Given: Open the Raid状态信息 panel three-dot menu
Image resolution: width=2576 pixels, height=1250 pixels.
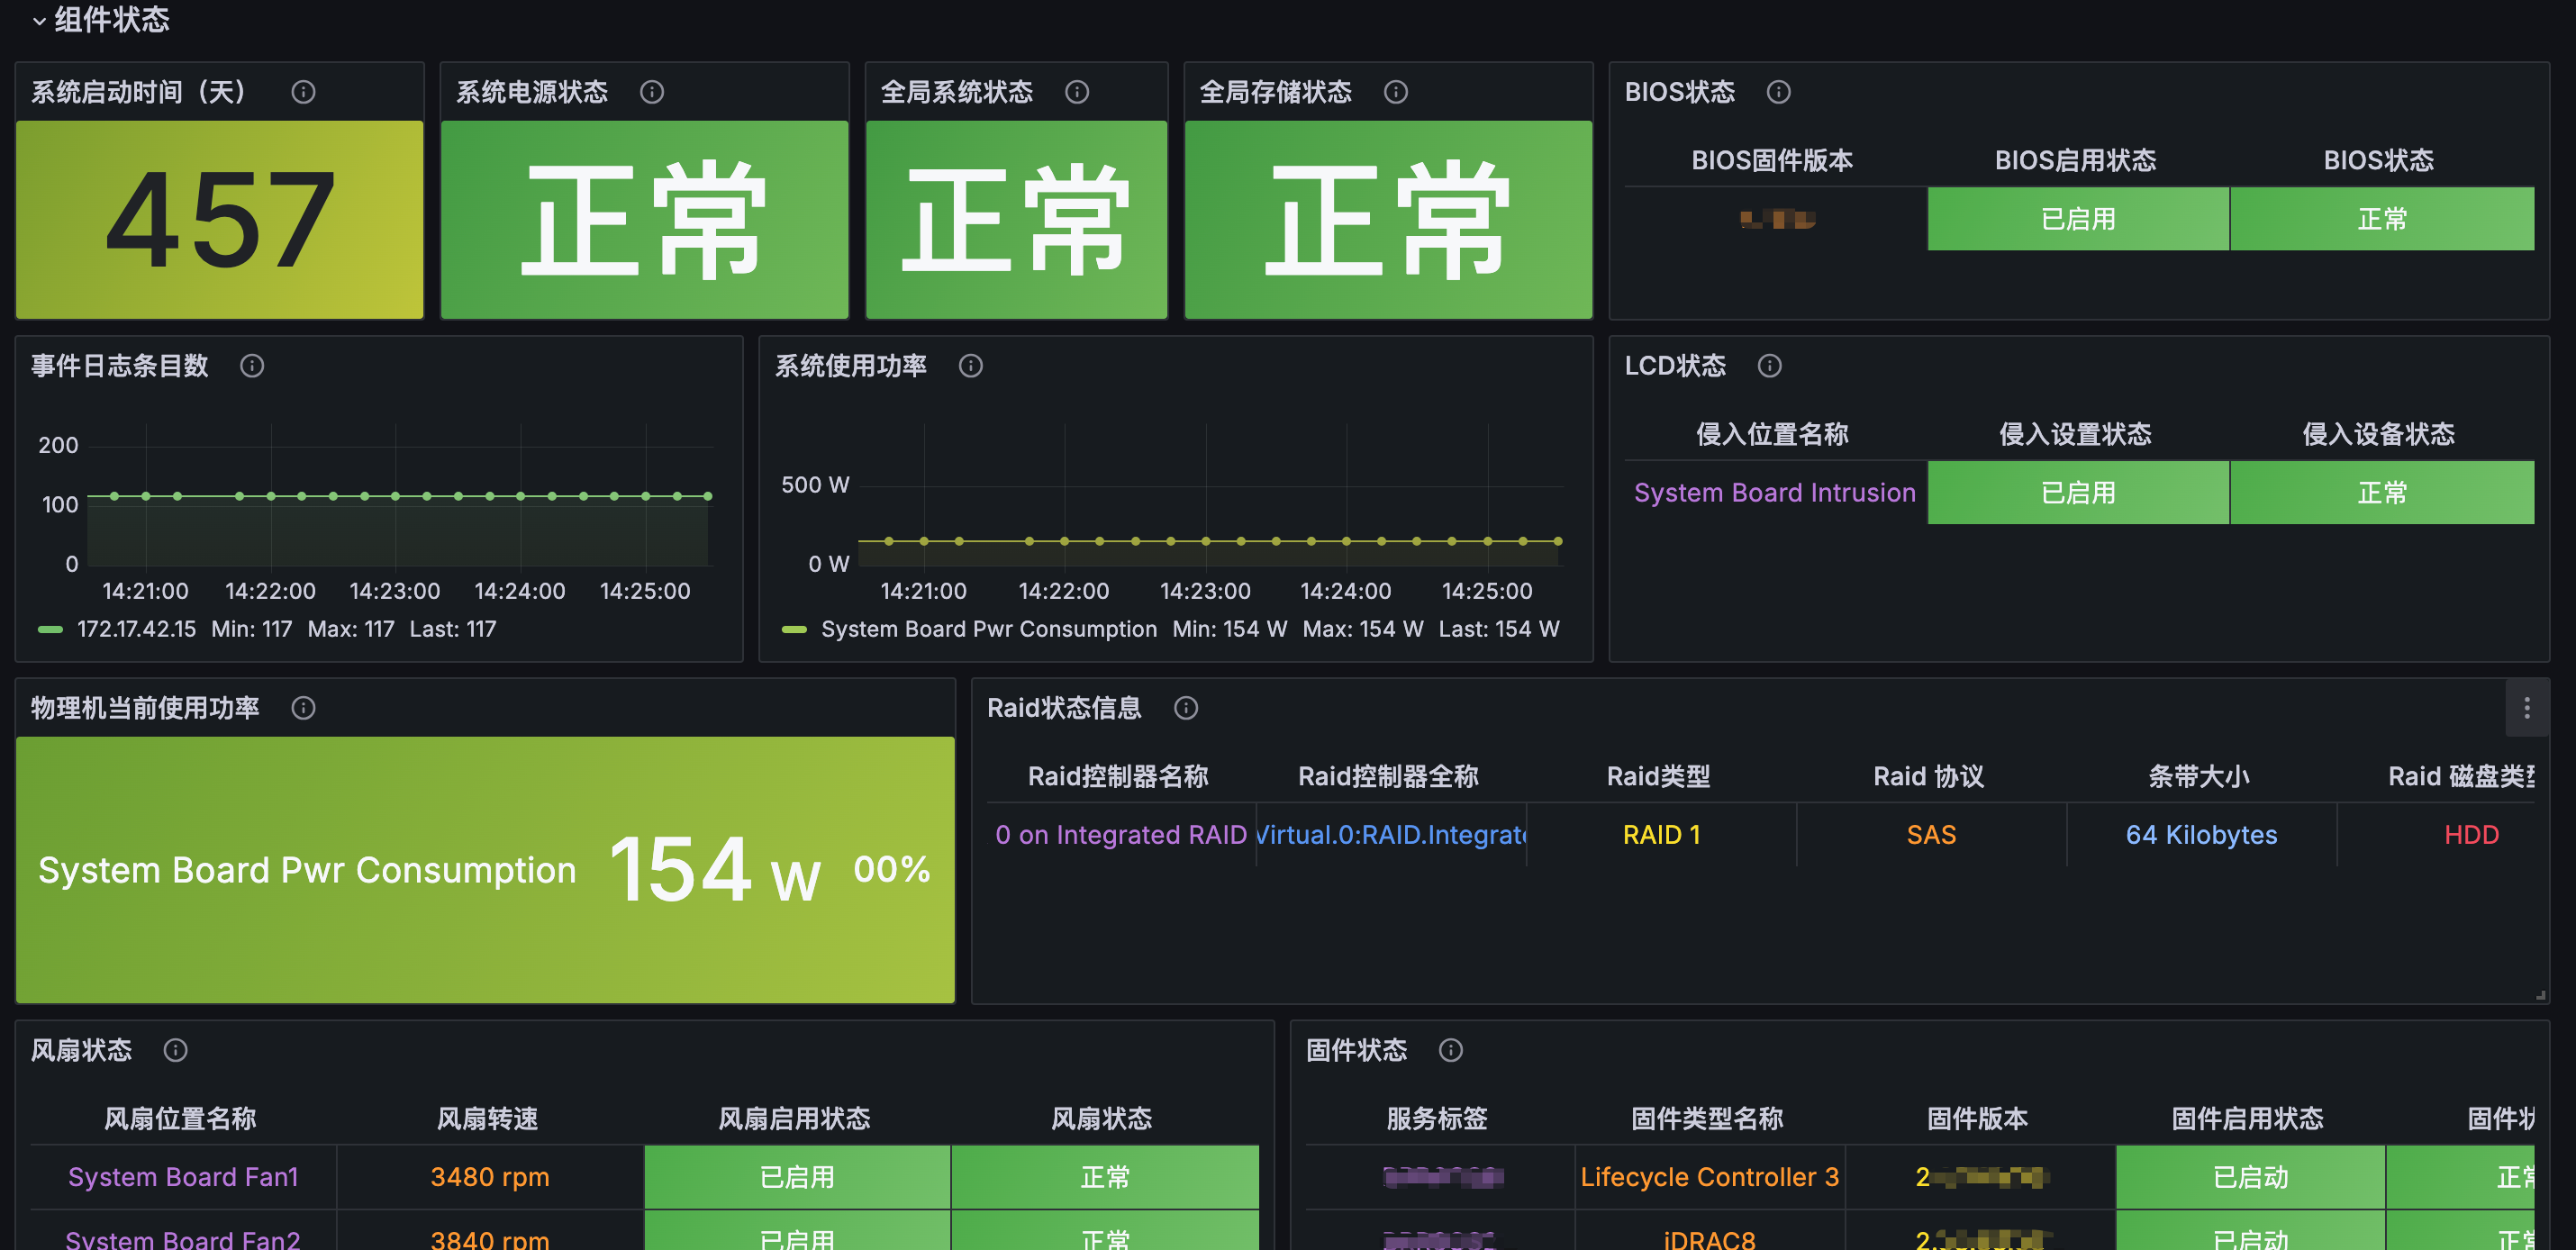Looking at the screenshot, I should tap(2526, 708).
